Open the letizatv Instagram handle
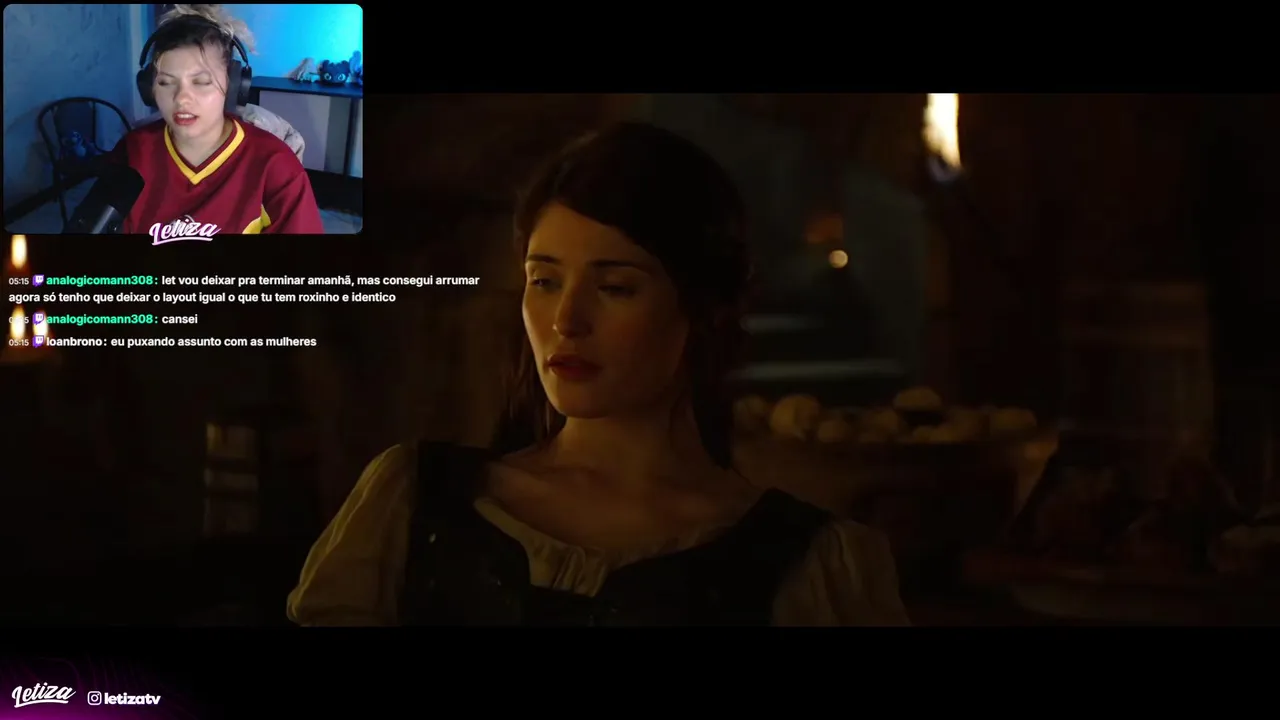The image size is (1280, 720). [132, 698]
